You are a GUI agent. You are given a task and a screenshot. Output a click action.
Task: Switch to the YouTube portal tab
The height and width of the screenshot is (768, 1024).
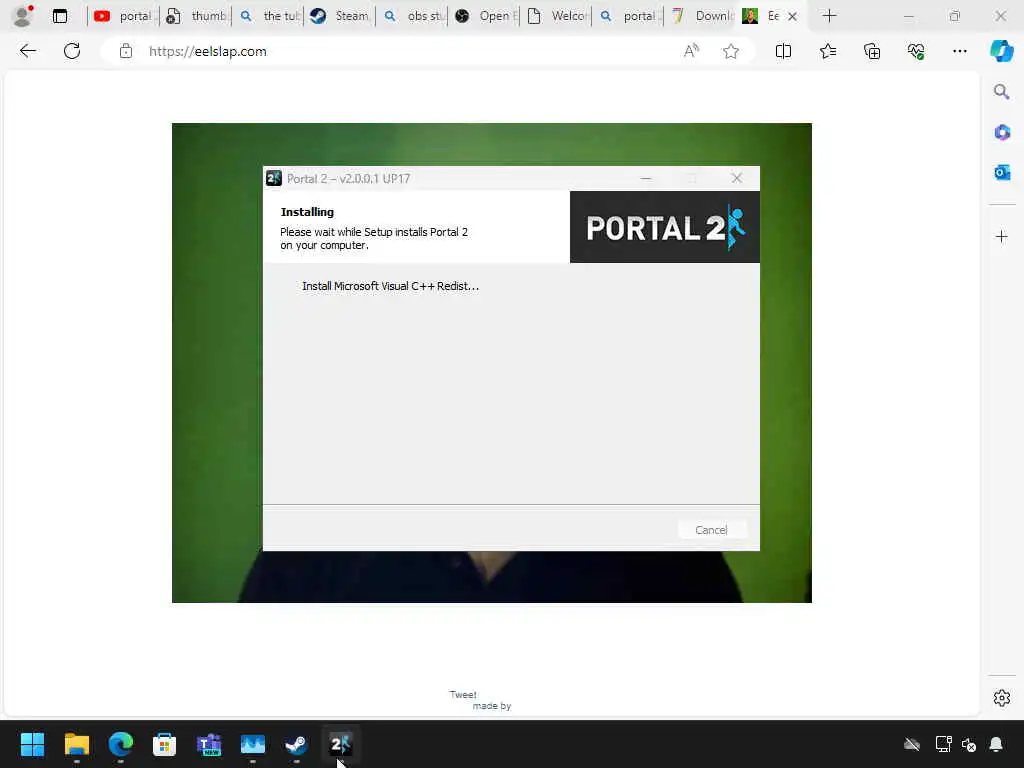click(x=122, y=16)
